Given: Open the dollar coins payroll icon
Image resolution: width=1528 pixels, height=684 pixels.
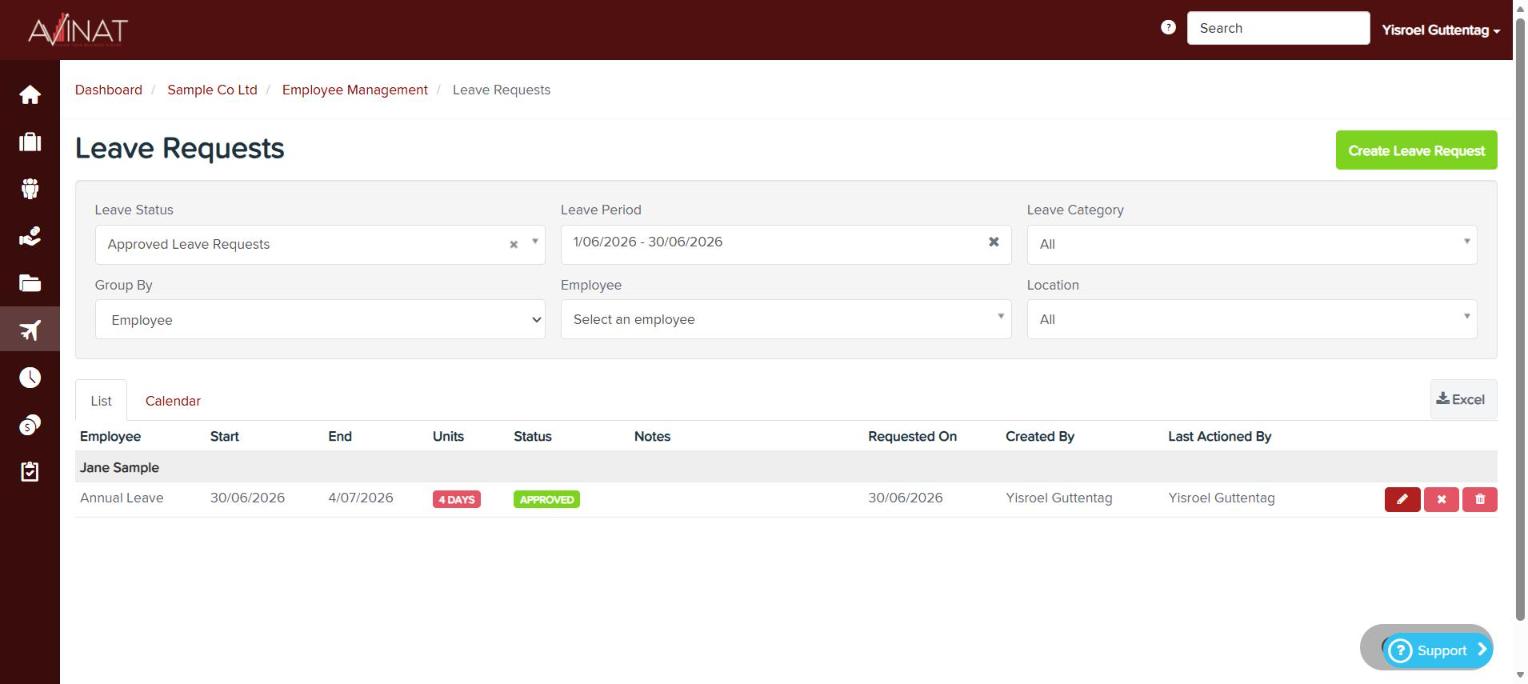Looking at the screenshot, I should (x=30, y=424).
